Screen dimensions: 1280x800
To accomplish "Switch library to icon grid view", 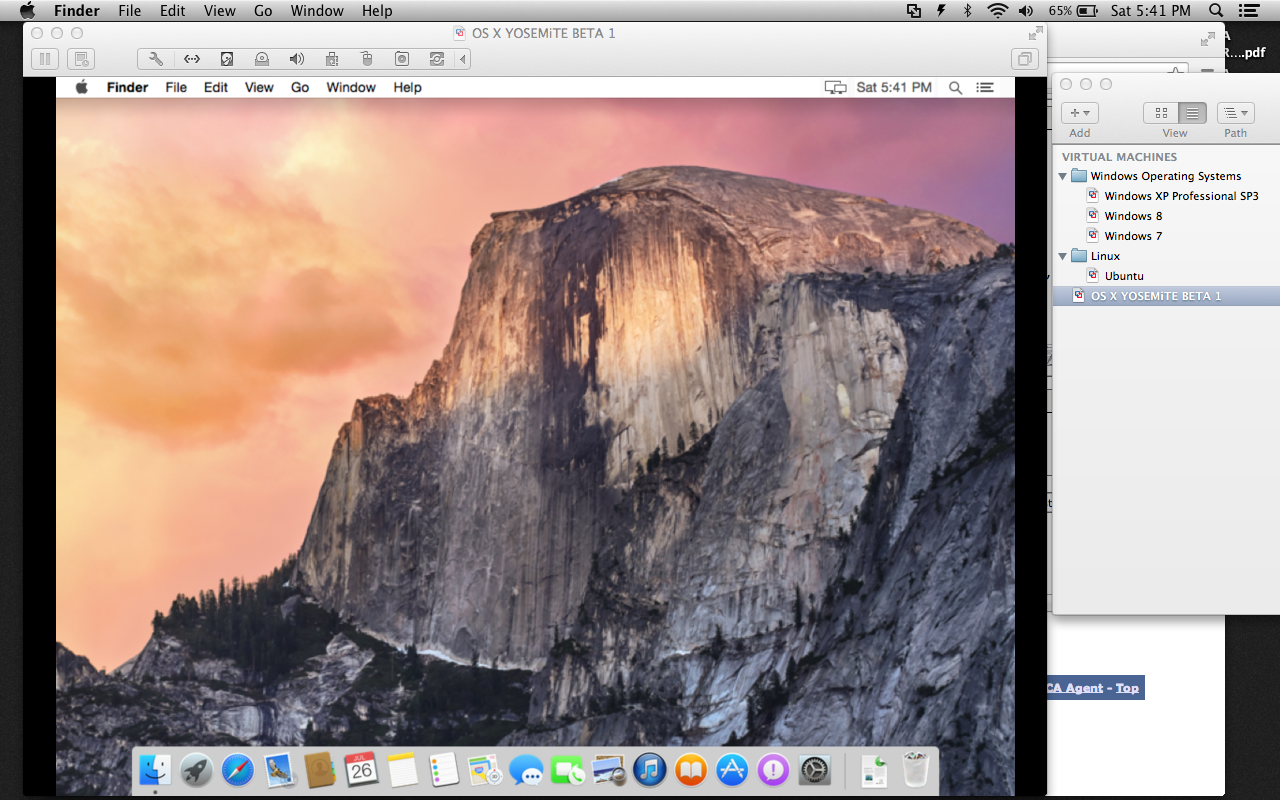I will tap(1160, 113).
